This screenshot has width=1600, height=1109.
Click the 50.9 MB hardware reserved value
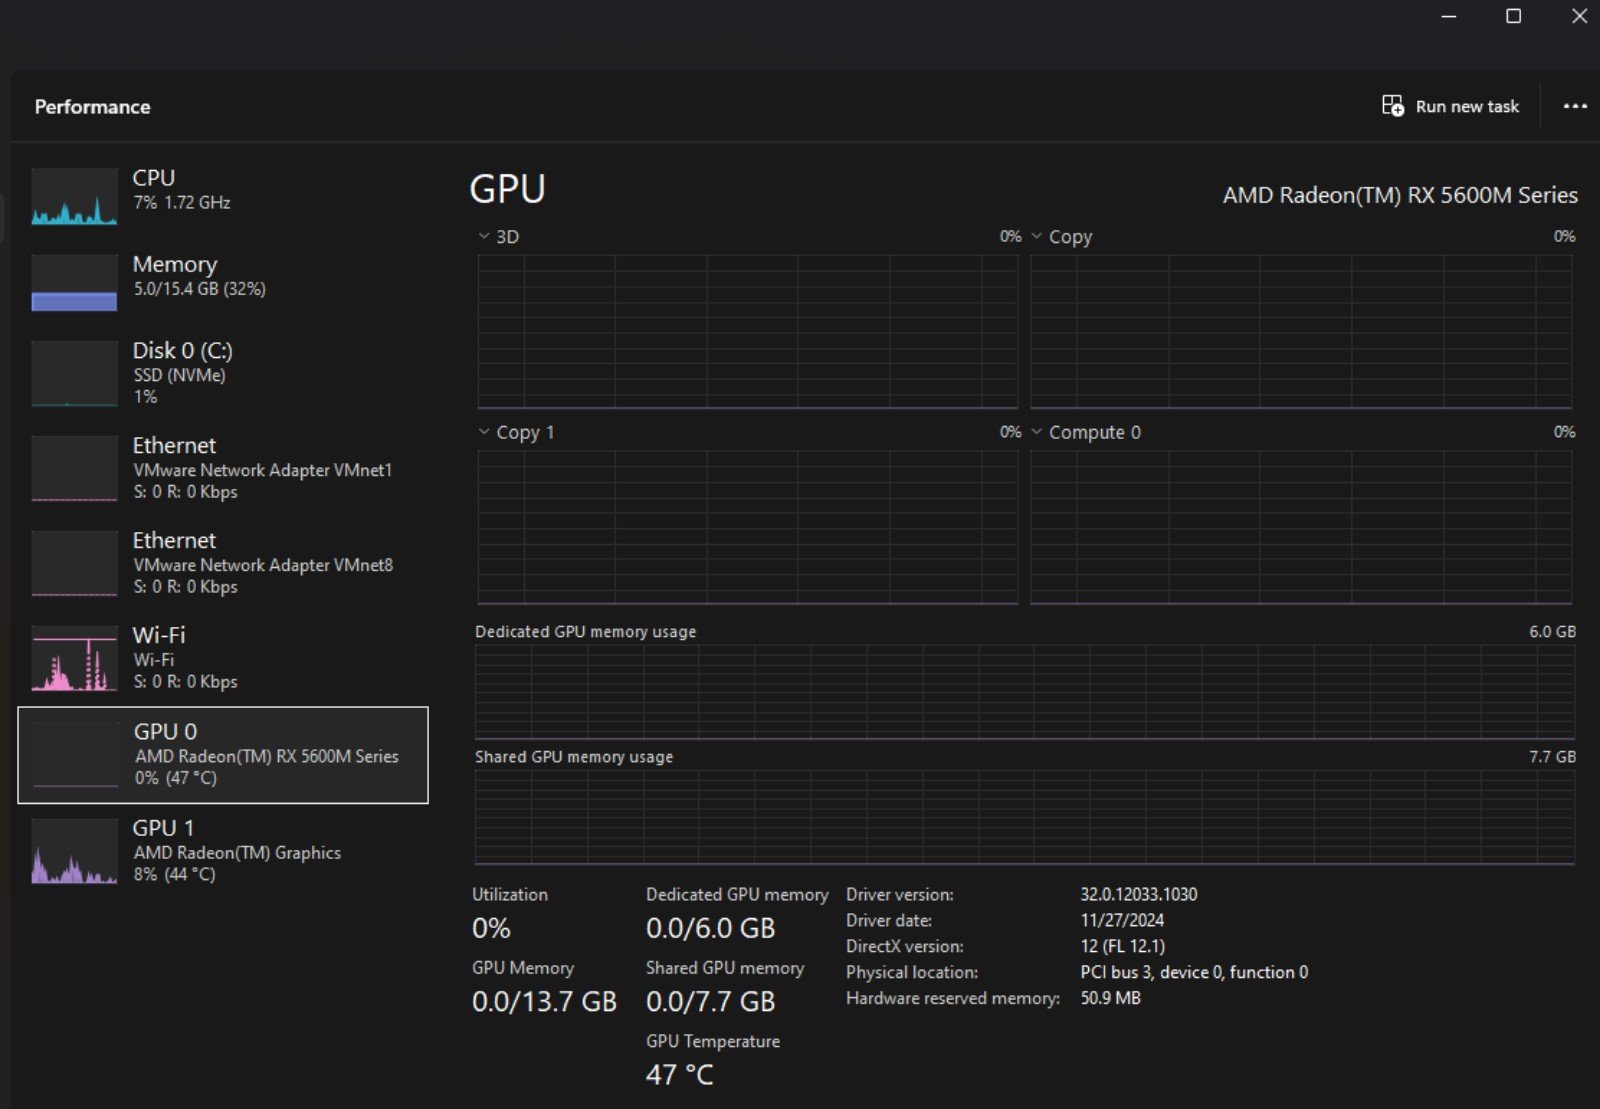pyautogui.click(x=1110, y=998)
